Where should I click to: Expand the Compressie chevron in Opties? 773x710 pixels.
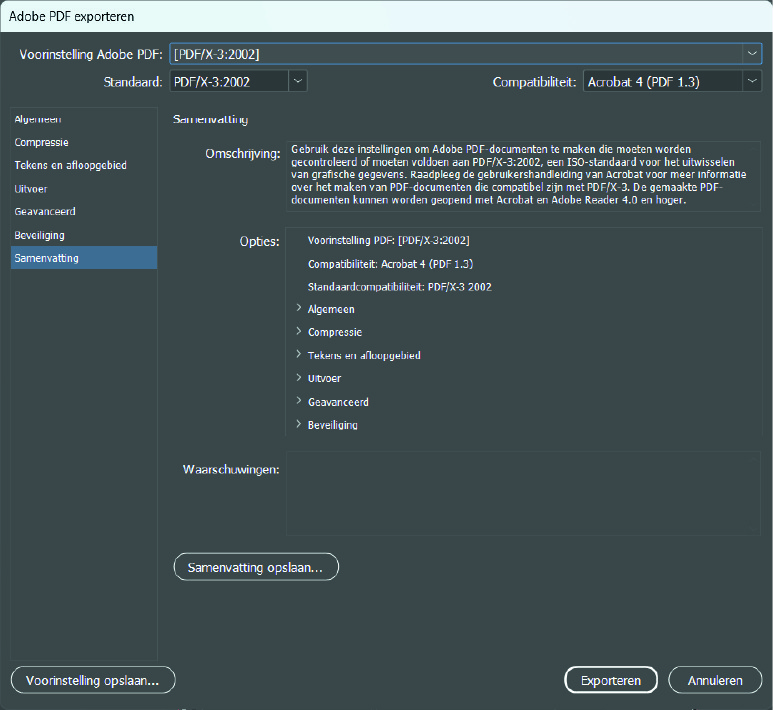[x=299, y=332]
